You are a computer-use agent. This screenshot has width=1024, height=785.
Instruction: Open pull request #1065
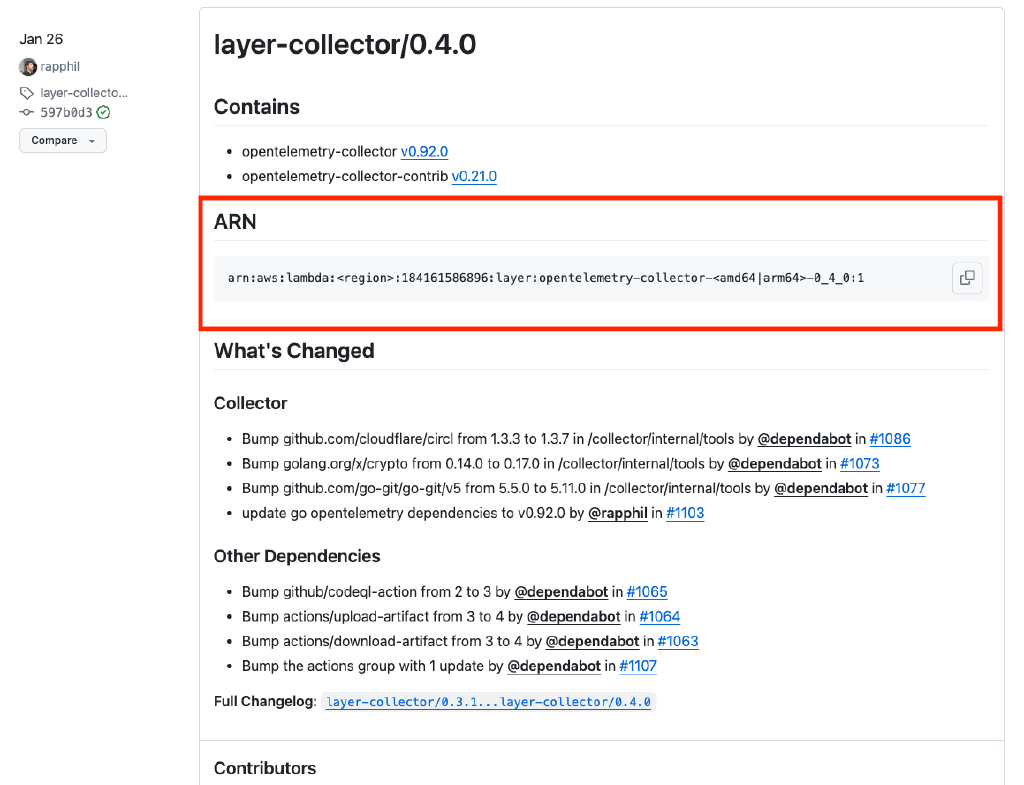(647, 592)
